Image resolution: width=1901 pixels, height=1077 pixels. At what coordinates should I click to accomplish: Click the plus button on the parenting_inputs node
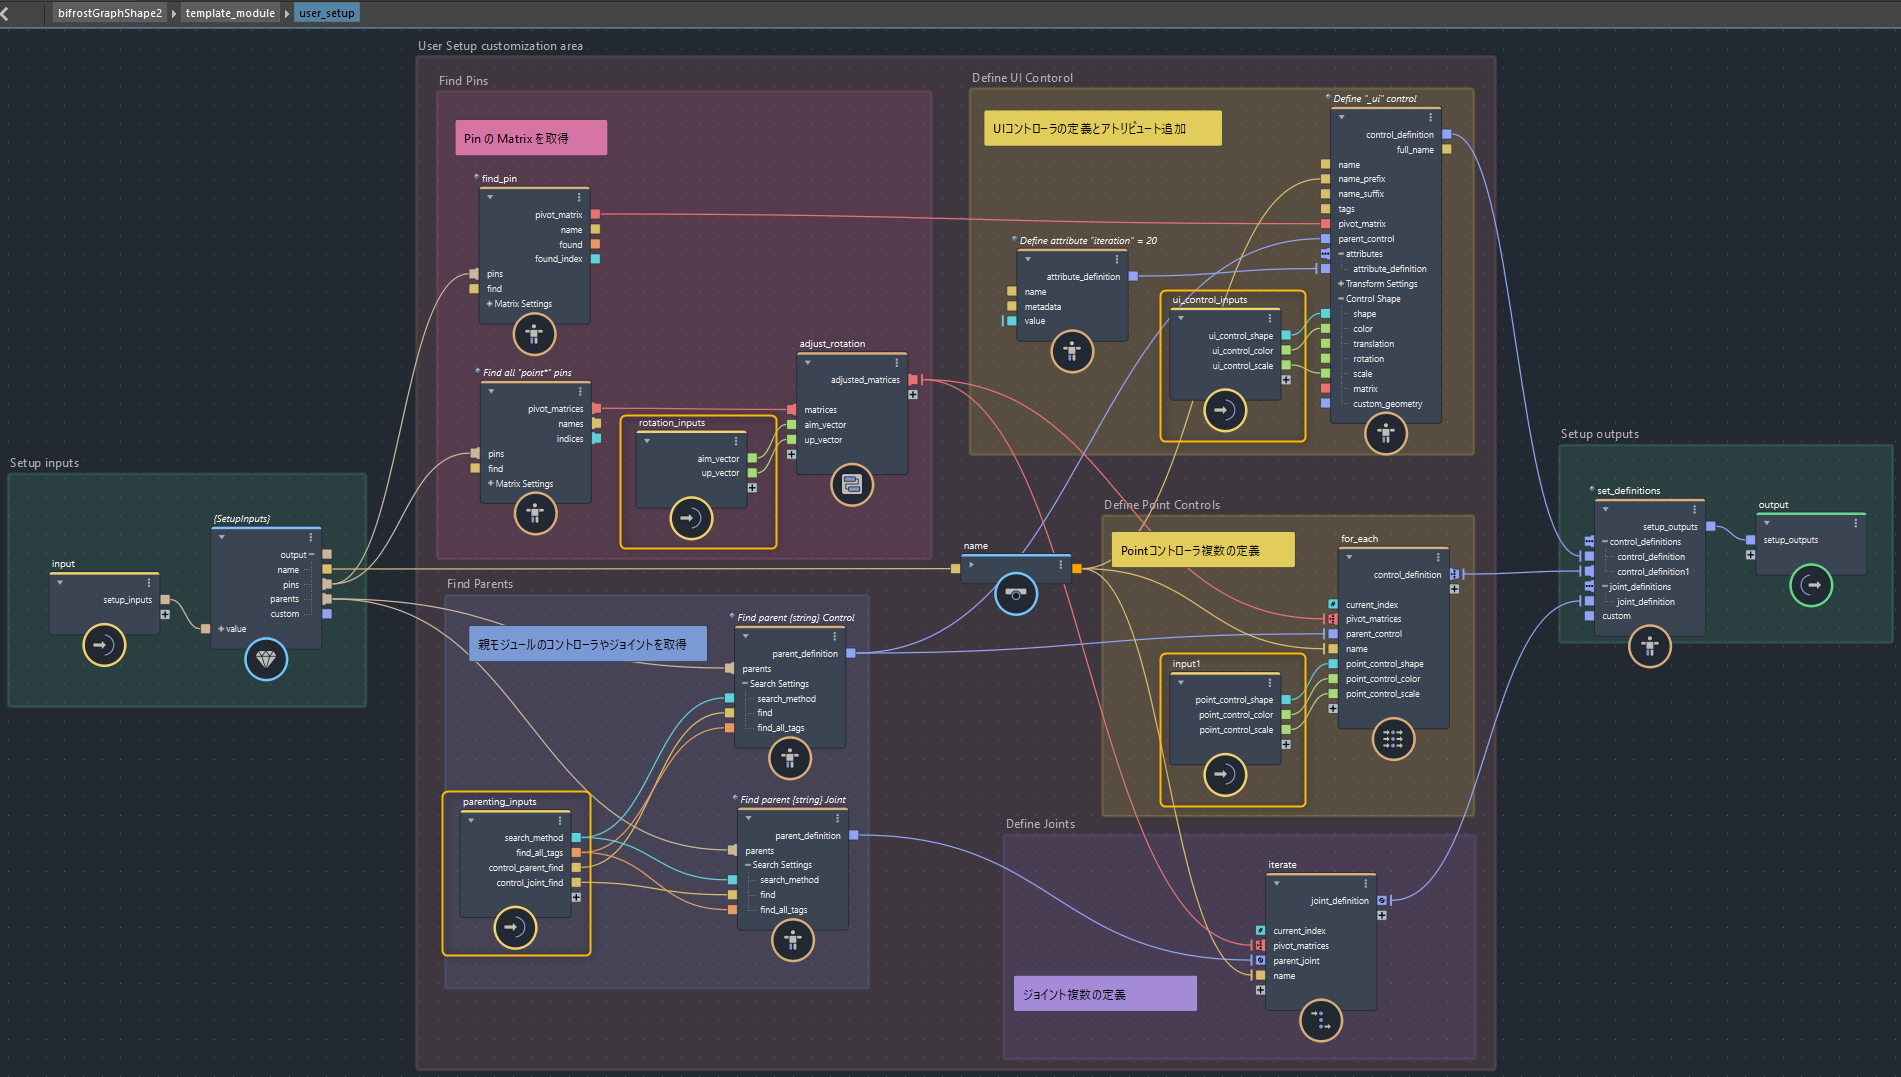point(576,897)
